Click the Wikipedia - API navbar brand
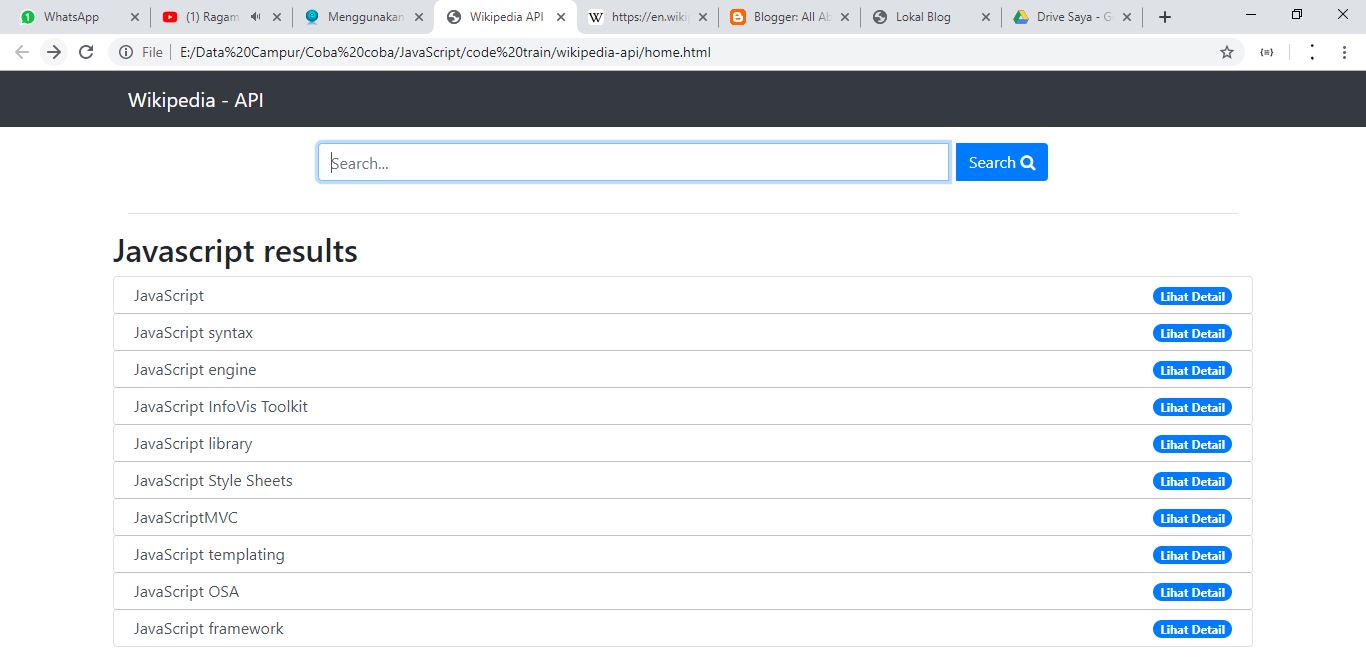The width and height of the screenshot is (1366, 661). pos(195,99)
